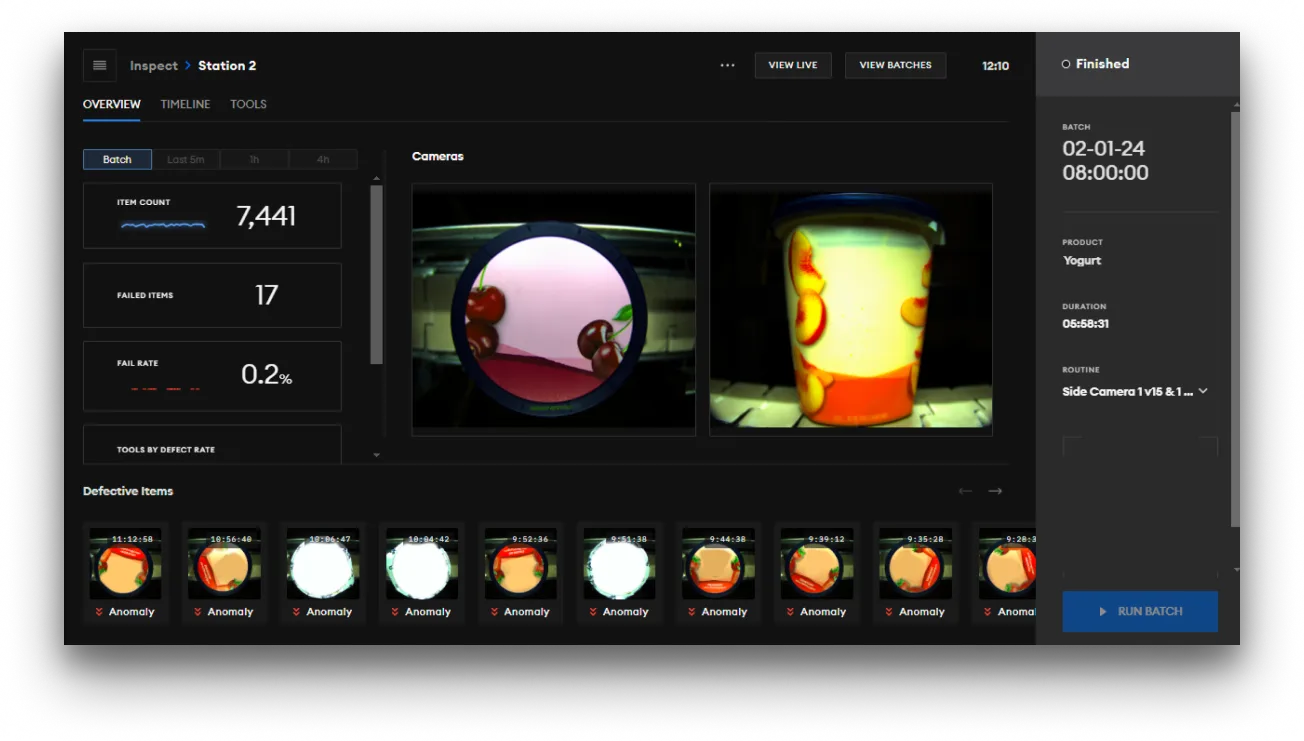Click the stats panel vertical scrollbar

coord(376,275)
